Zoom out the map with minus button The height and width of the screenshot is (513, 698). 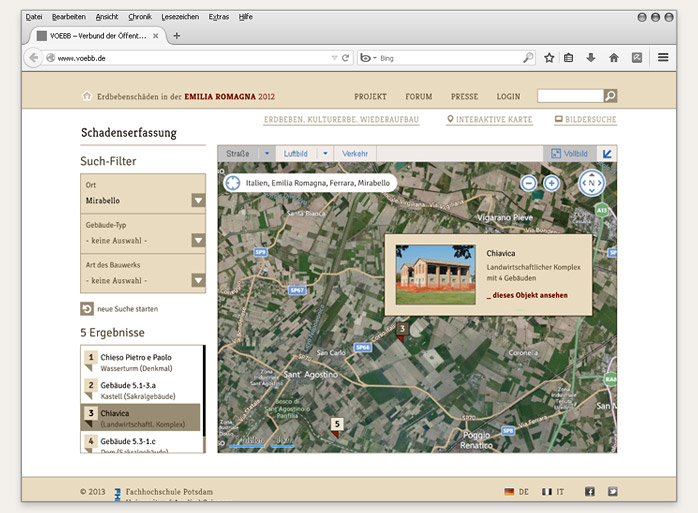point(529,183)
